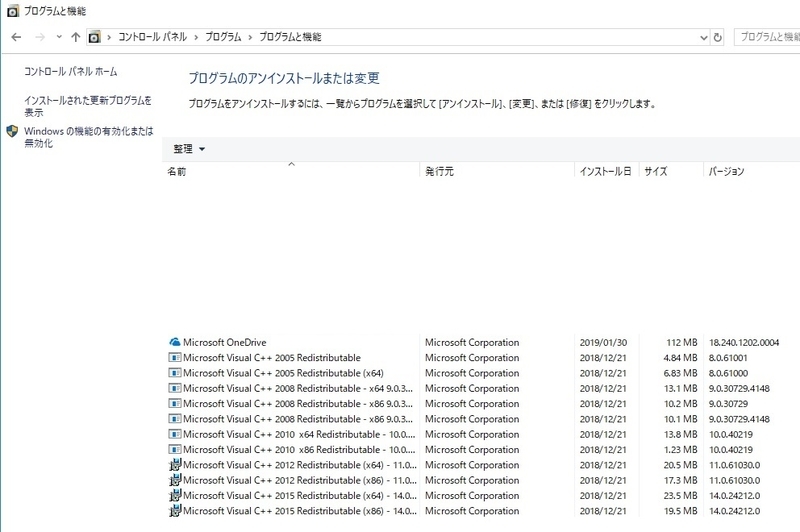The width and height of the screenshot is (800, 532).
Task: Click コントロール パネル in the address breadcrumb
Action: coord(153,37)
